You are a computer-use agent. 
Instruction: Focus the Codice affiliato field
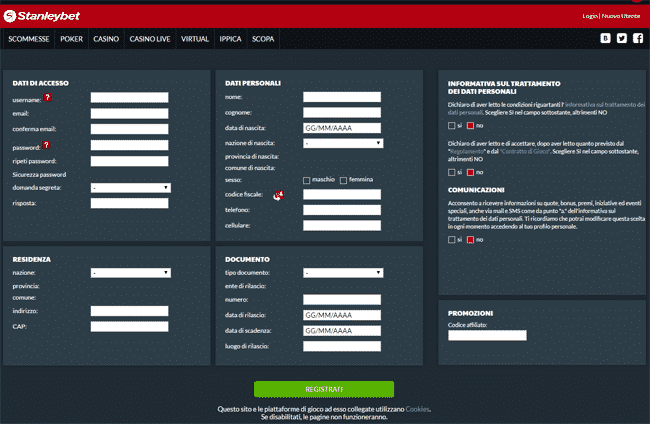click(x=487, y=335)
